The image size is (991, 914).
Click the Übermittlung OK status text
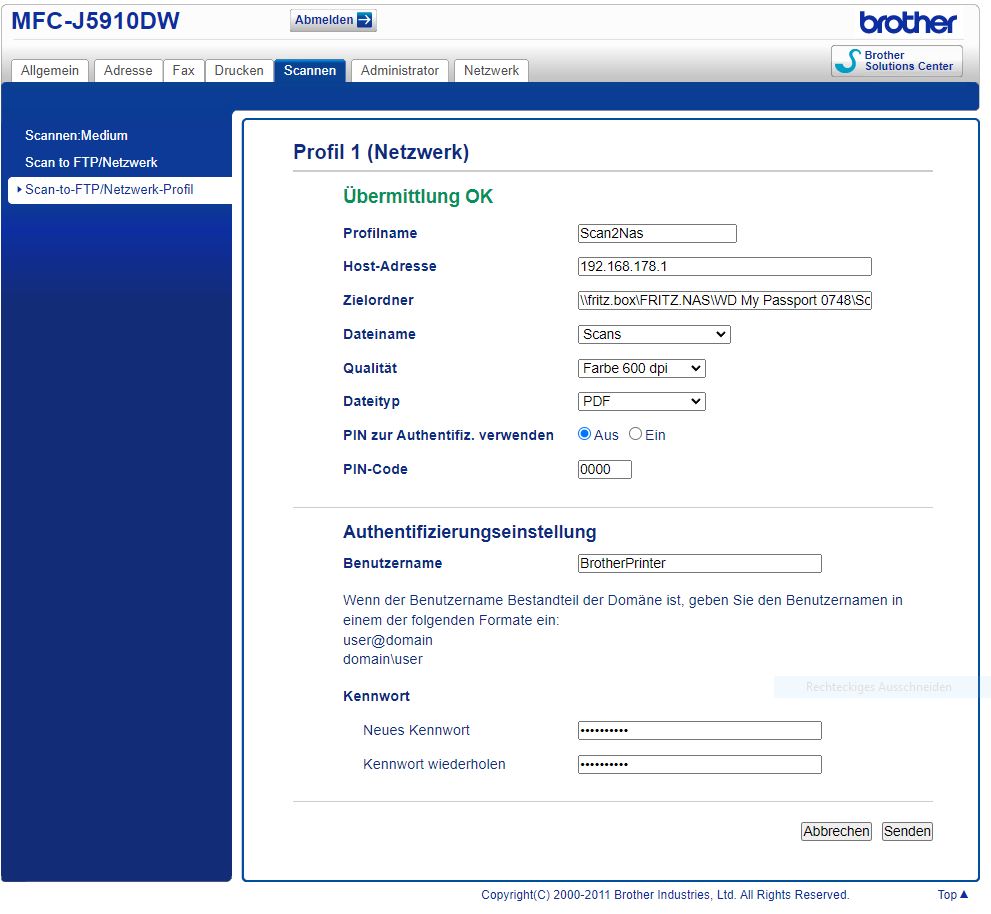[418, 197]
